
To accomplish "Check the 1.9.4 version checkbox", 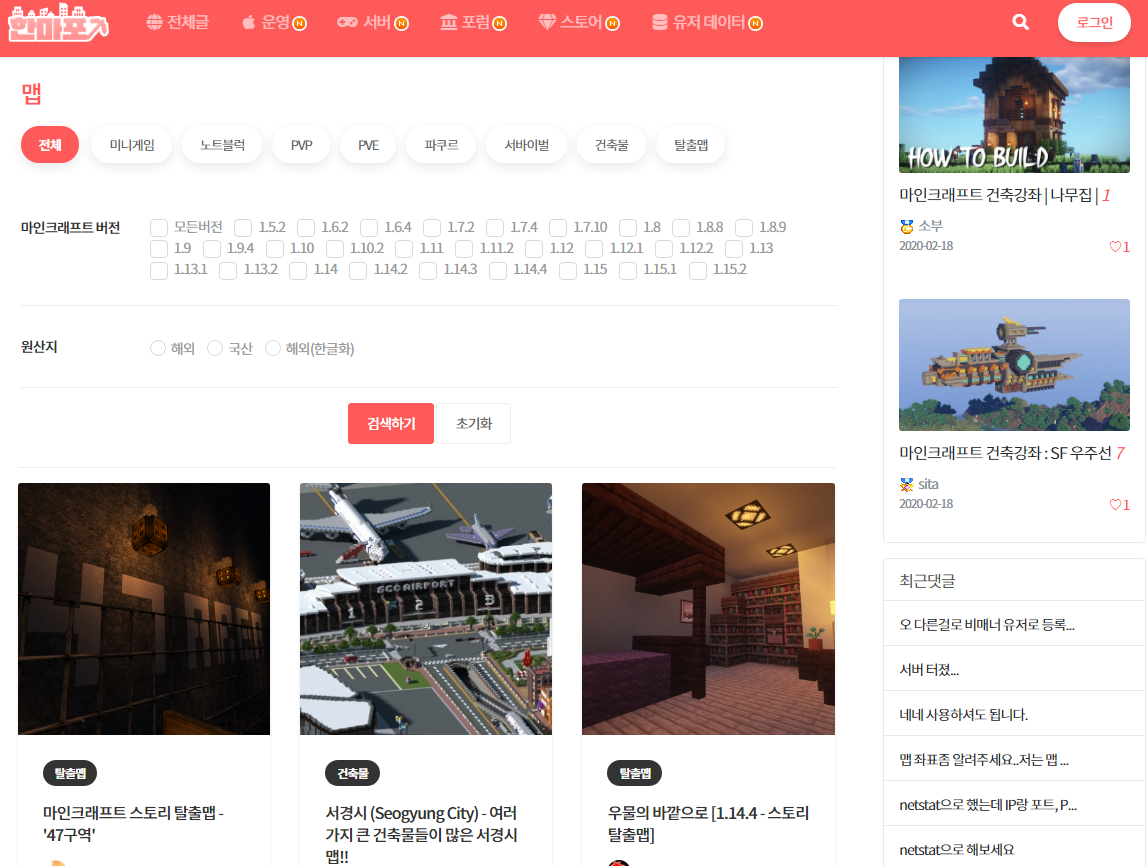I will [x=212, y=249].
